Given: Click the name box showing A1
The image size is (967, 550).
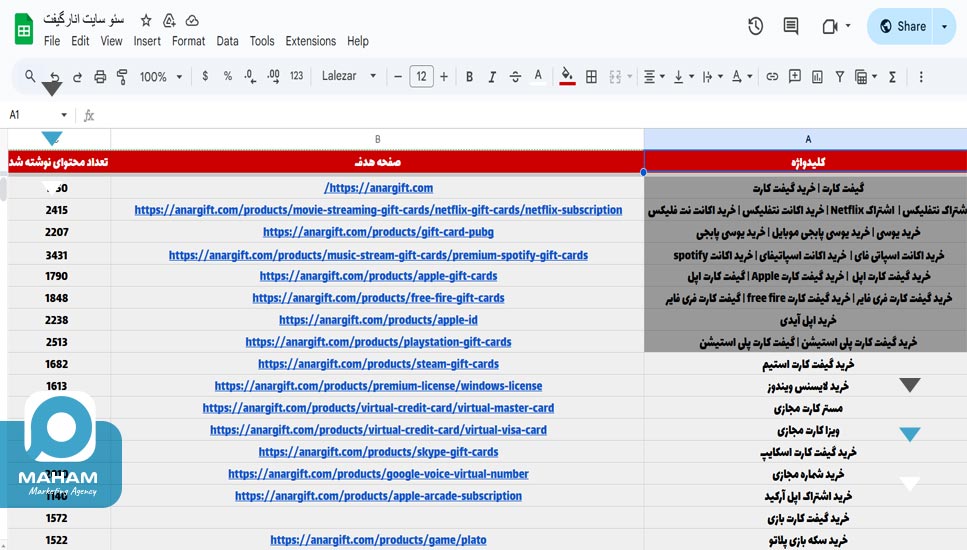Looking at the screenshot, I should point(37,115).
